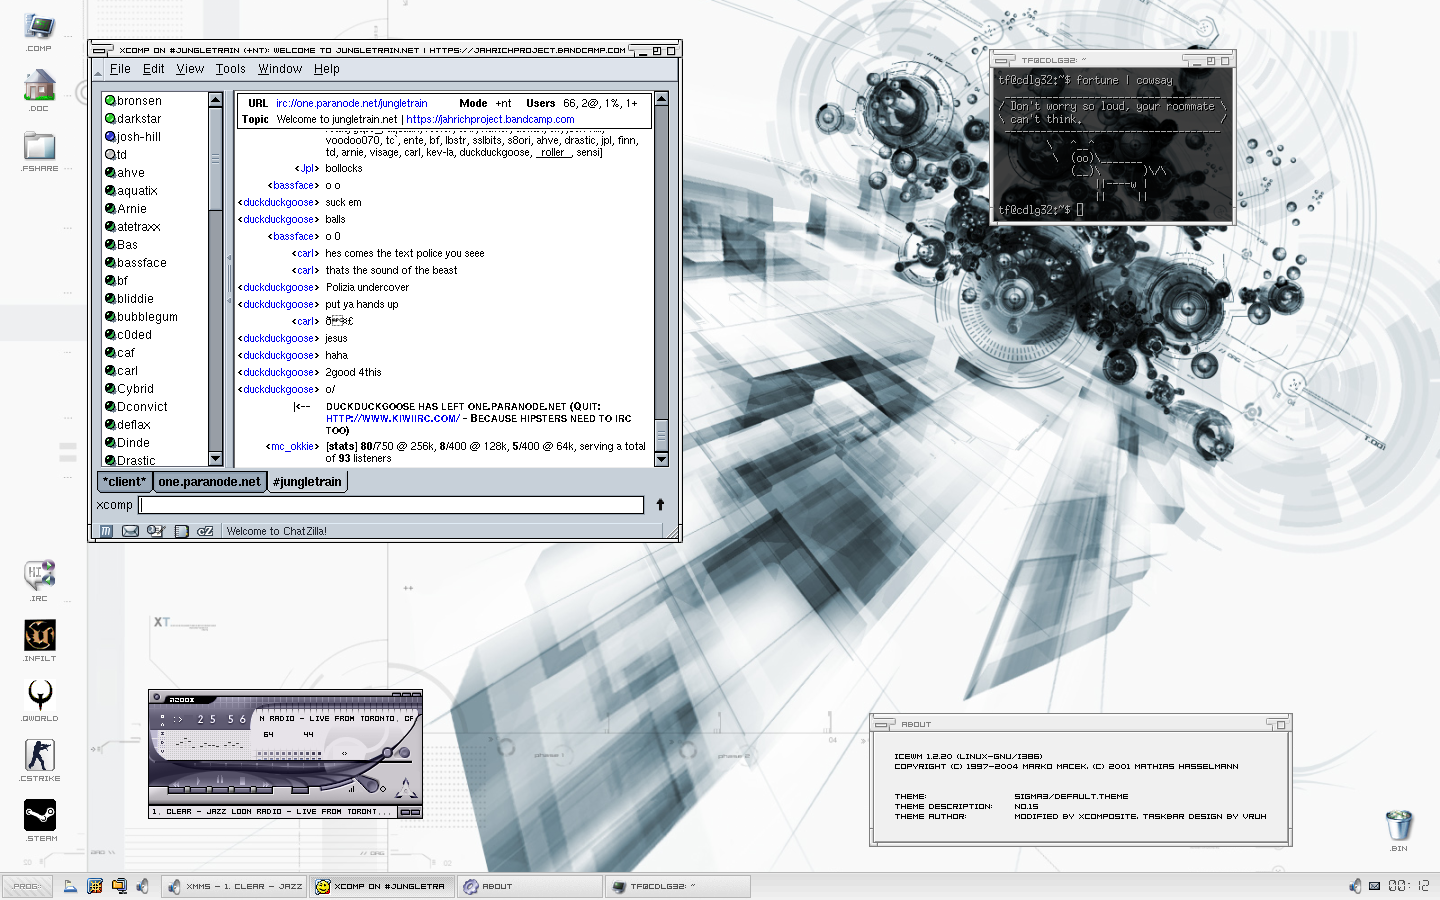Click the ChatZilla 'cZ' icon in the status bar
This screenshot has height=900, width=1440.
205,531
